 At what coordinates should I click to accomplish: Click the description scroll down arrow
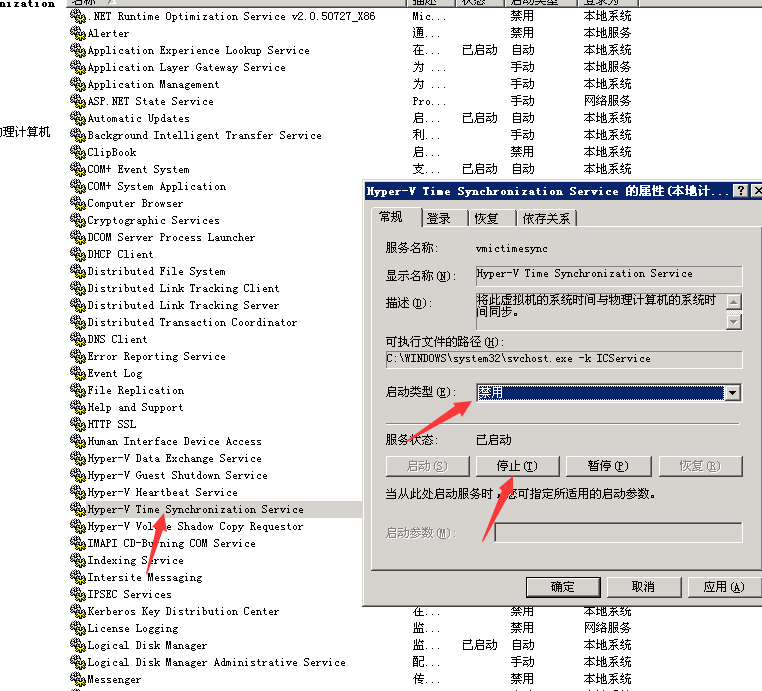click(x=734, y=322)
